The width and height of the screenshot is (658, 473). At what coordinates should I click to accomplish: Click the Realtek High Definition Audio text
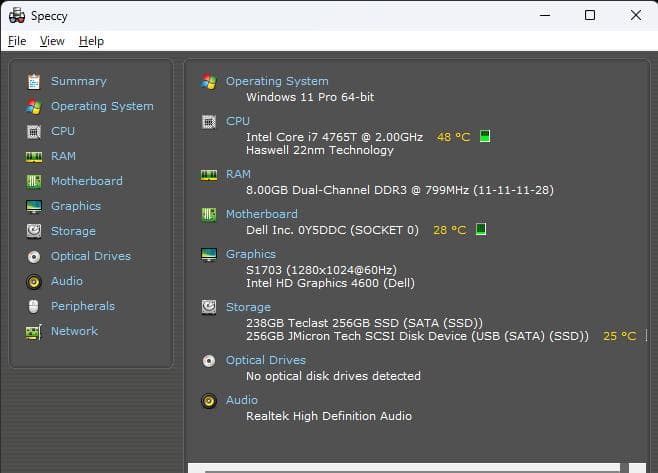tap(329, 416)
